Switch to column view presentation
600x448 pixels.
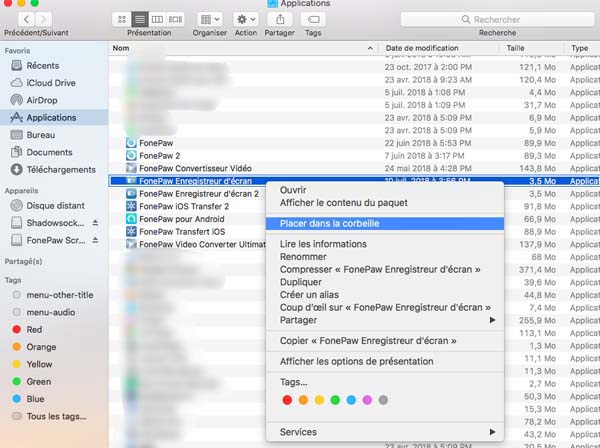click(x=157, y=19)
